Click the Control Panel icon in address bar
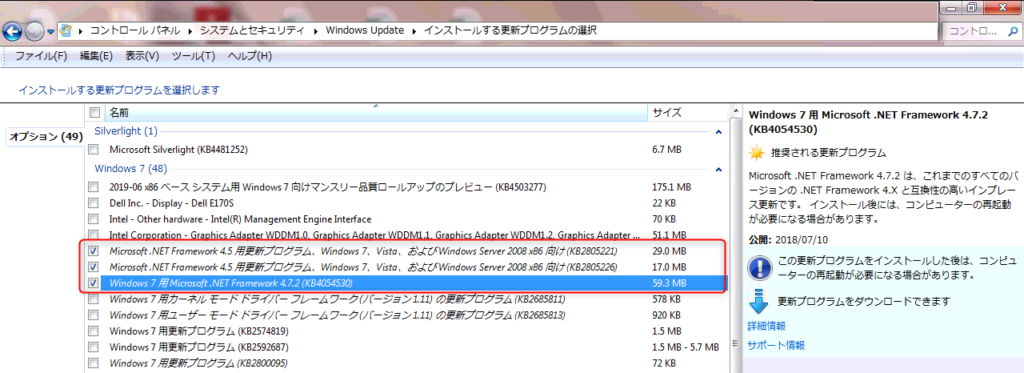Screen dimensions: 1024x373 click(66, 30)
